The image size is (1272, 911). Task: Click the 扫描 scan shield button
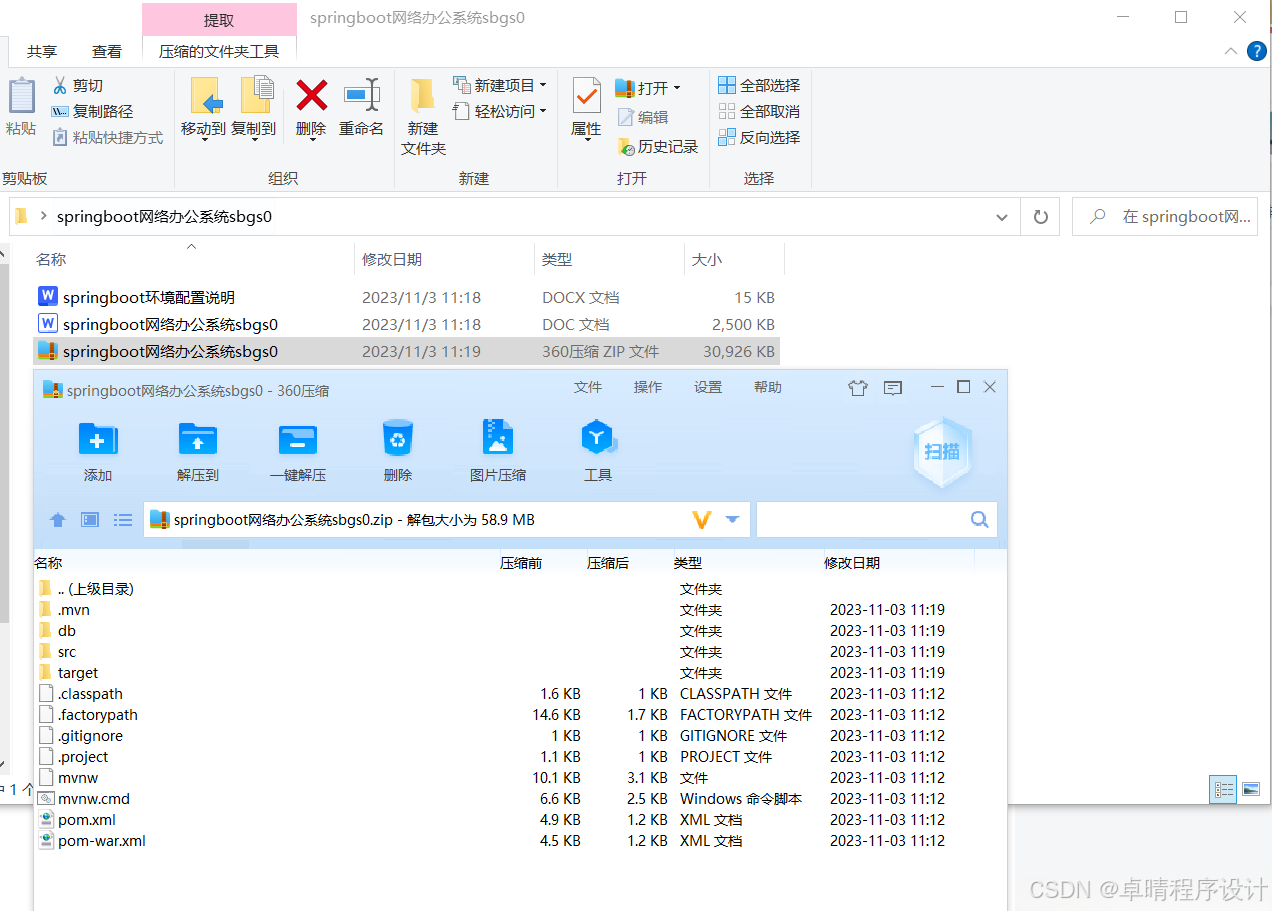tap(942, 452)
